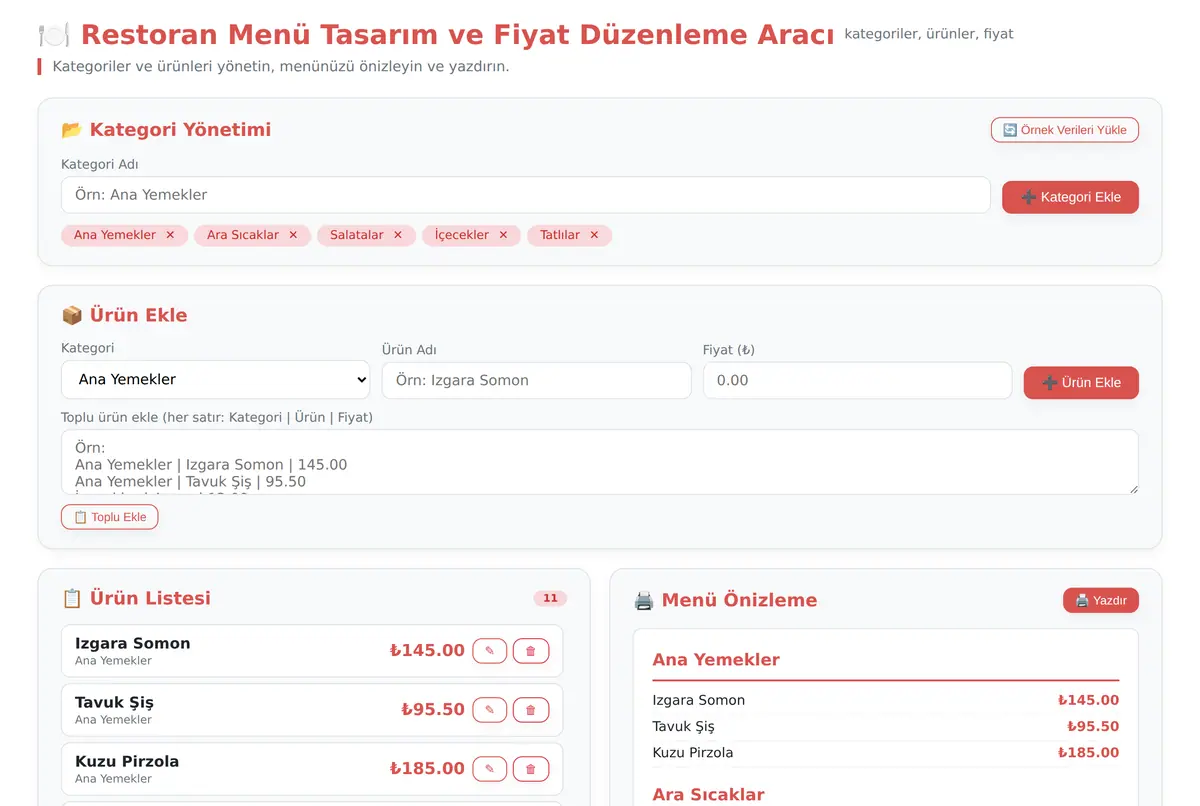
Task: Remove the İçecekler category chip
Action: (503, 235)
